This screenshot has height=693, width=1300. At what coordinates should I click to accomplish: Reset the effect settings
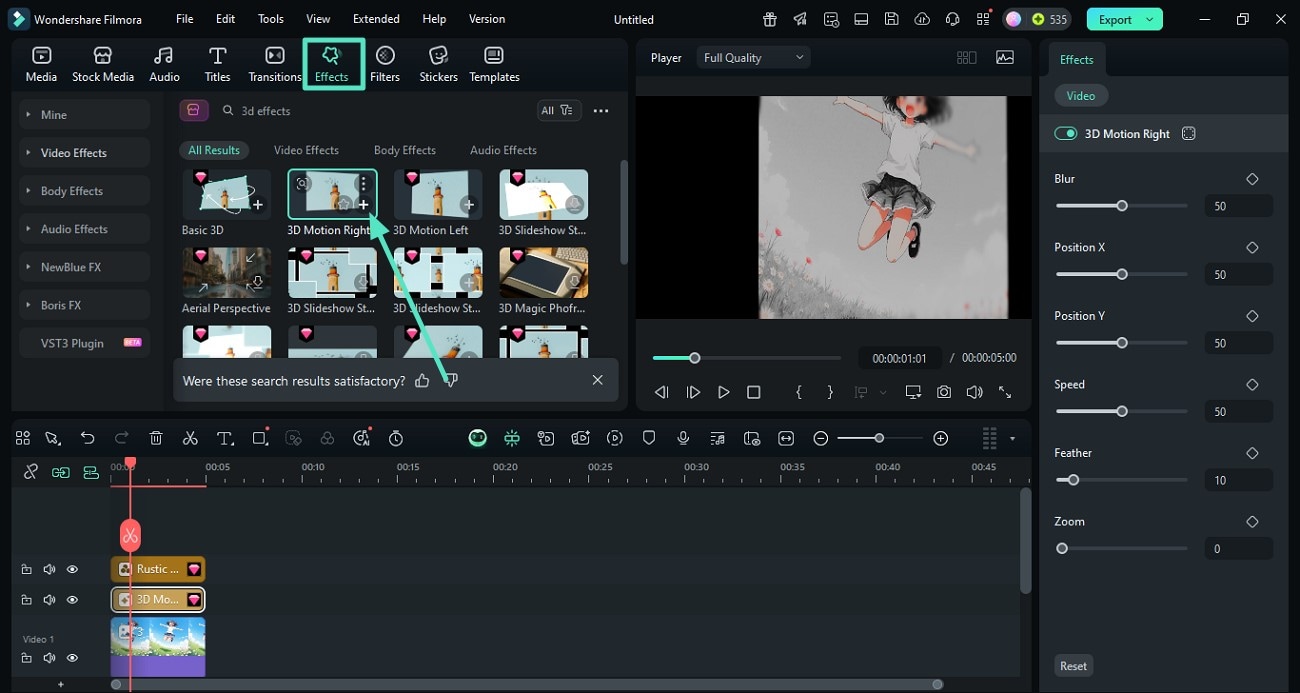1073,666
